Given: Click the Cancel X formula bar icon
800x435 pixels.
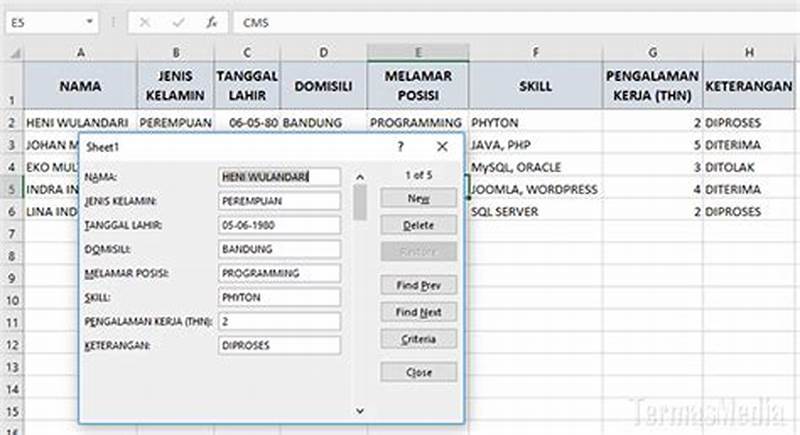Looking at the screenshot, I should (x=144, y=22).
